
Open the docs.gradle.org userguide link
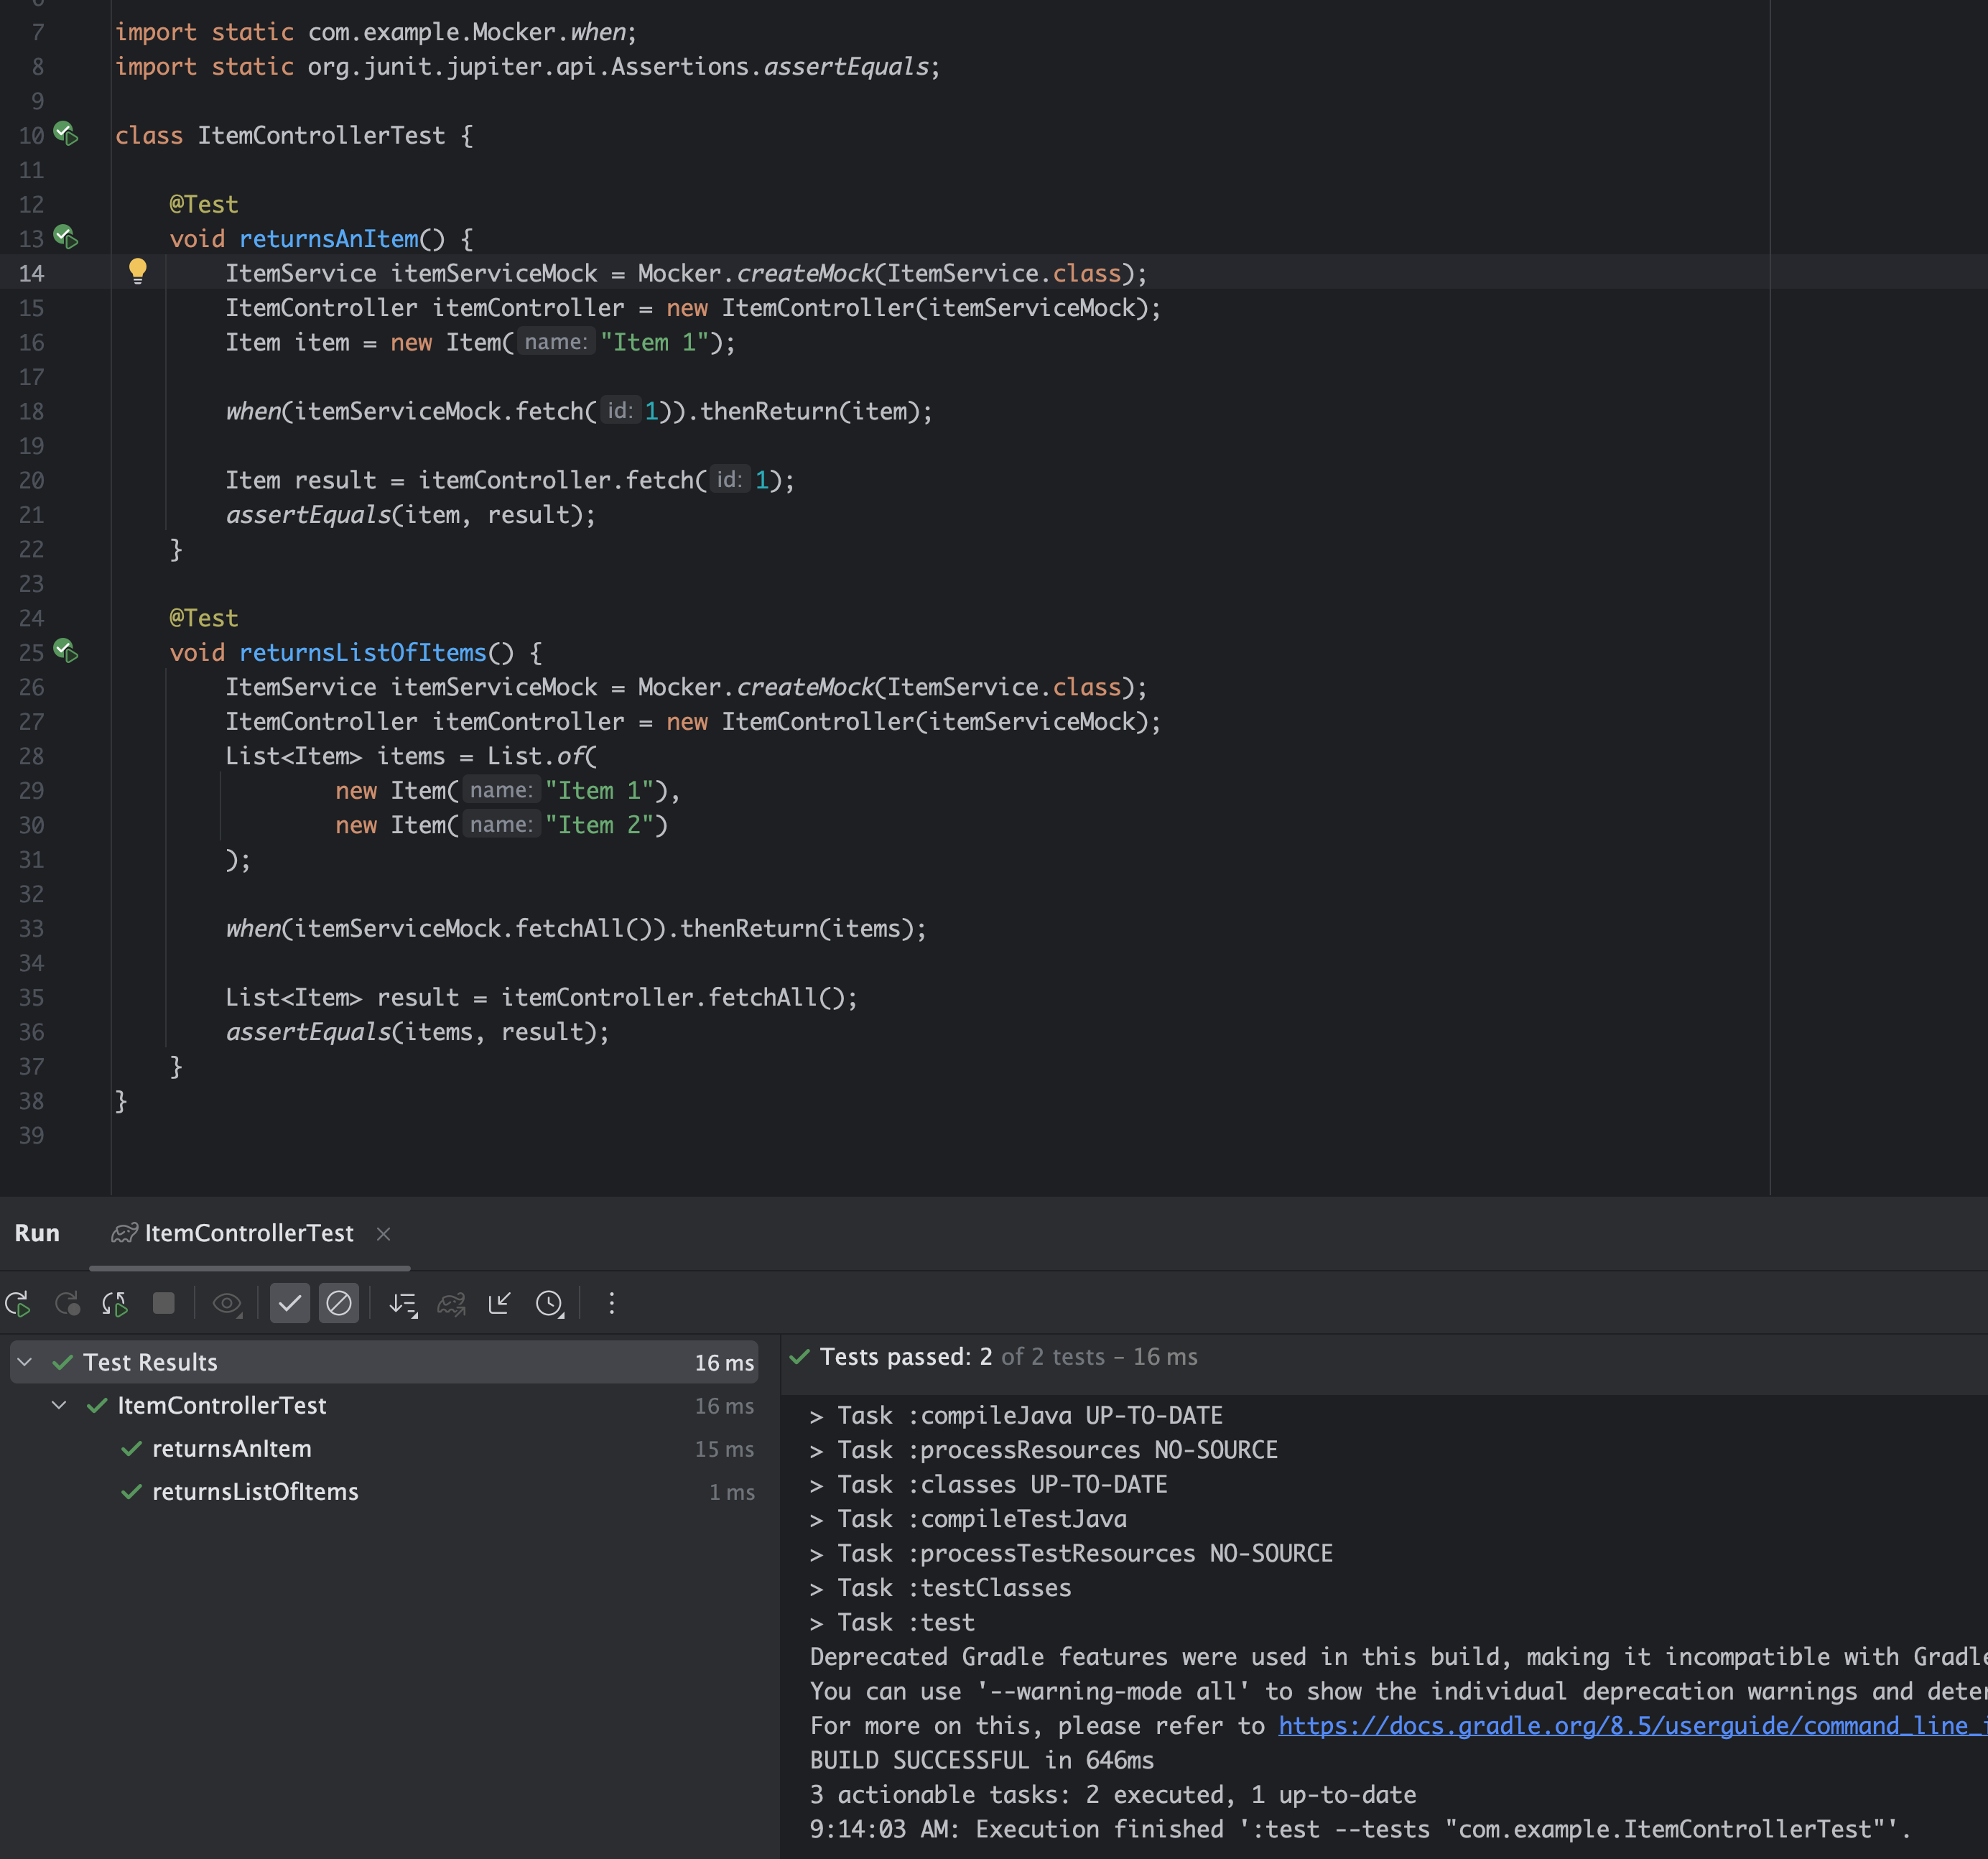pos(1630,1726)
